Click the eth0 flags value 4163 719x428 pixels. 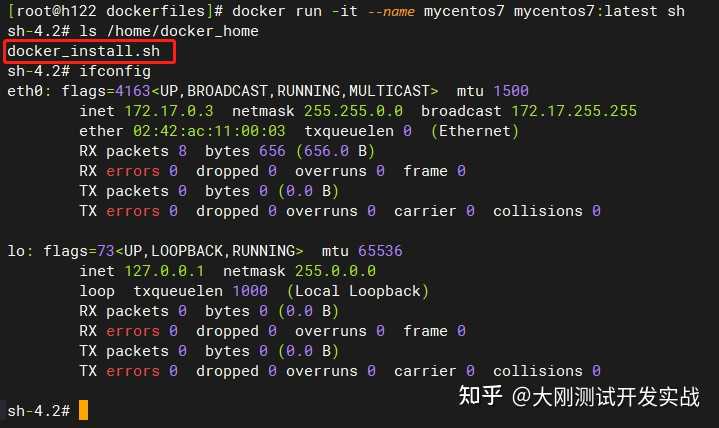133,91
